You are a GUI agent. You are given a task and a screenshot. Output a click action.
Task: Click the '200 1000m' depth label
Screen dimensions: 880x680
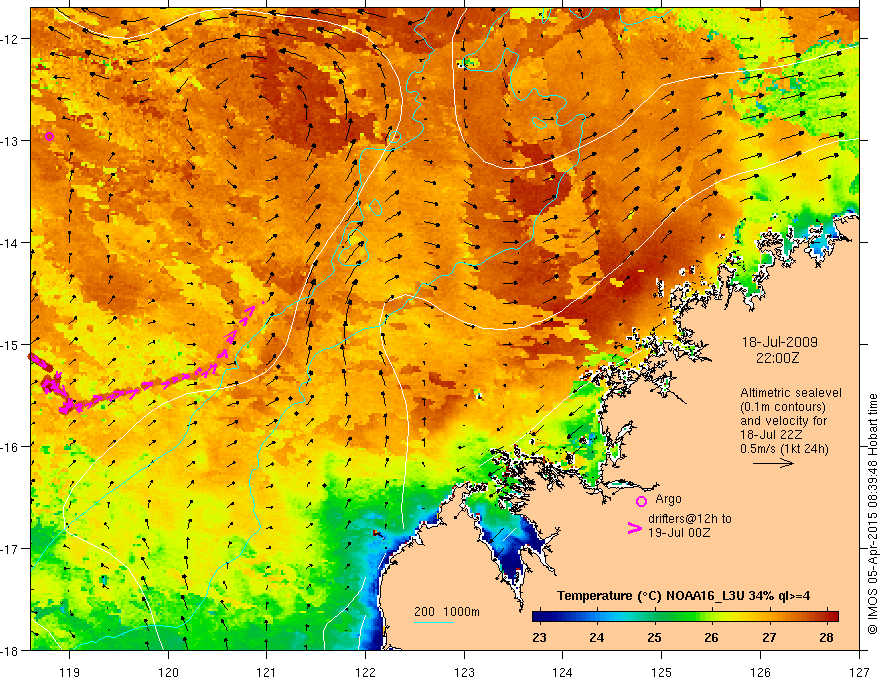pos(447,612)
